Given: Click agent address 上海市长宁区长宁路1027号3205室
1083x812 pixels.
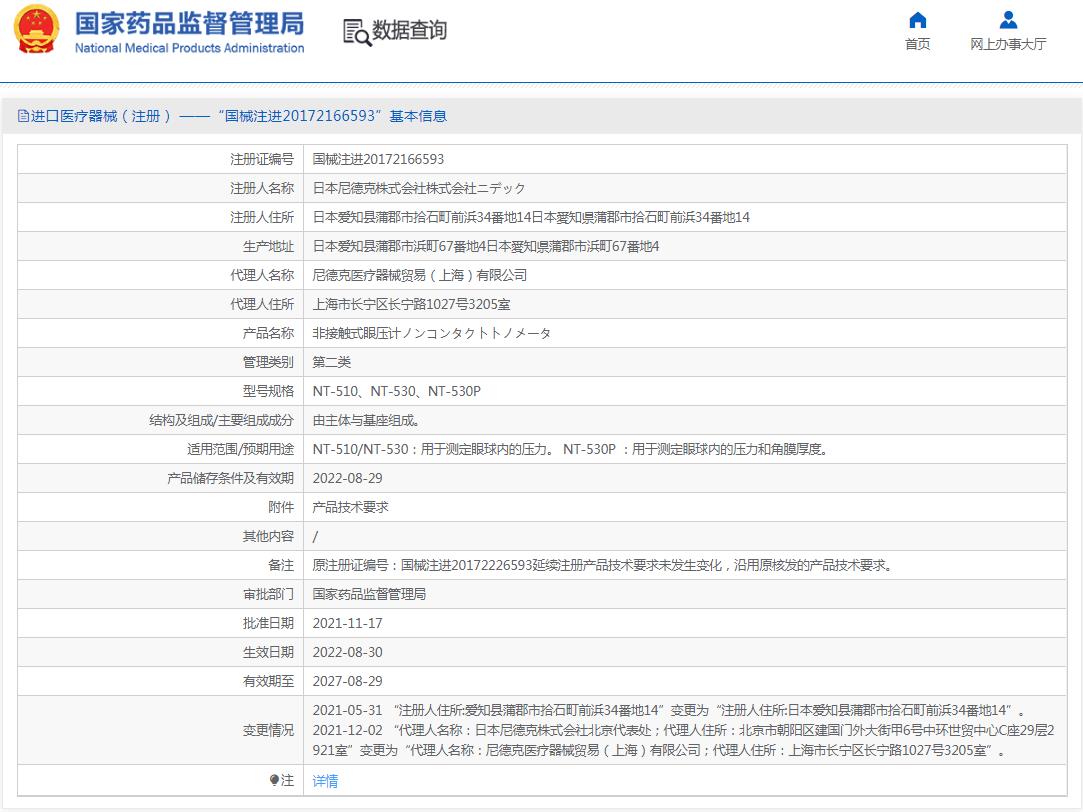Looking at the screenshot, I should (x=411, y=304).
